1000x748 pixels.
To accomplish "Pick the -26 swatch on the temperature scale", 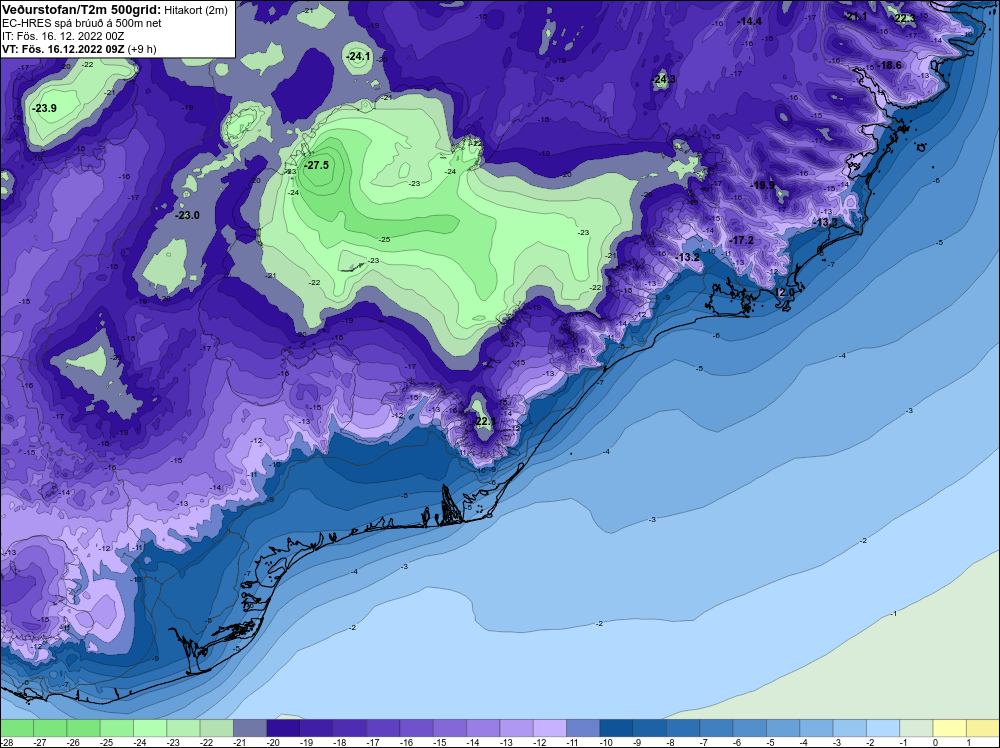I will point(83,728).
